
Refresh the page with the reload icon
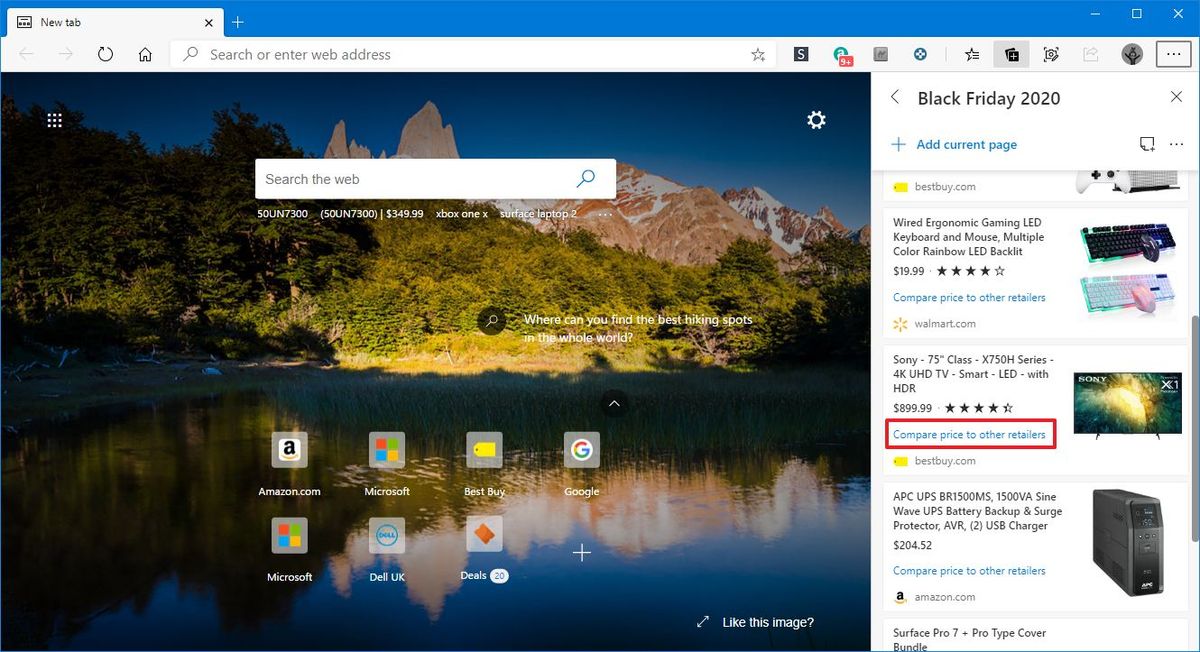tap(105, 55)
